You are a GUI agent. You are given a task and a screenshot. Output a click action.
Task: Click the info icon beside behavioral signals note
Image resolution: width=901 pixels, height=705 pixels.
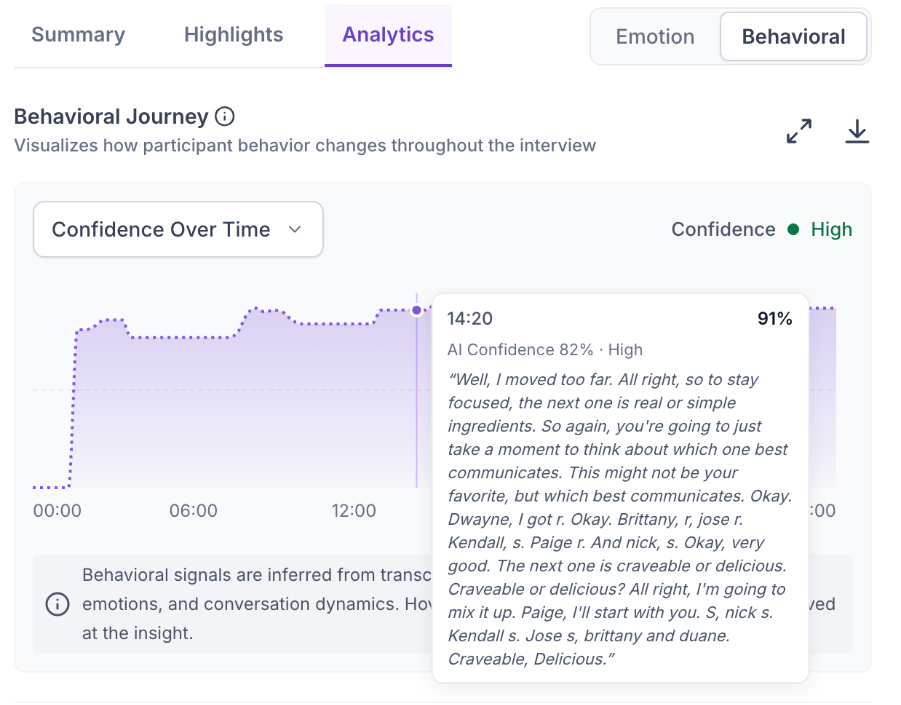coord(57,604)
